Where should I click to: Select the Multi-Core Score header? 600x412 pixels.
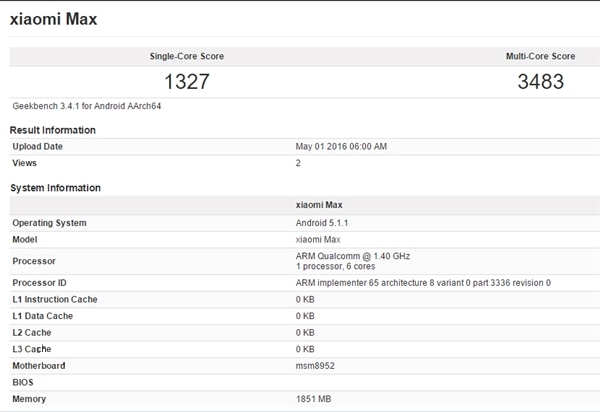pos(540,56)
